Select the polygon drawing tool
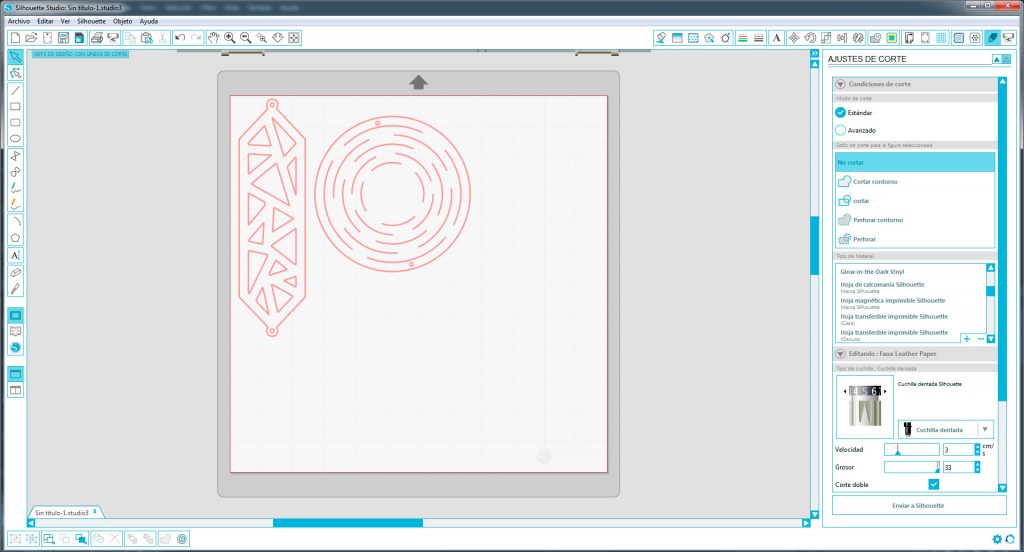 pos(15,238)
